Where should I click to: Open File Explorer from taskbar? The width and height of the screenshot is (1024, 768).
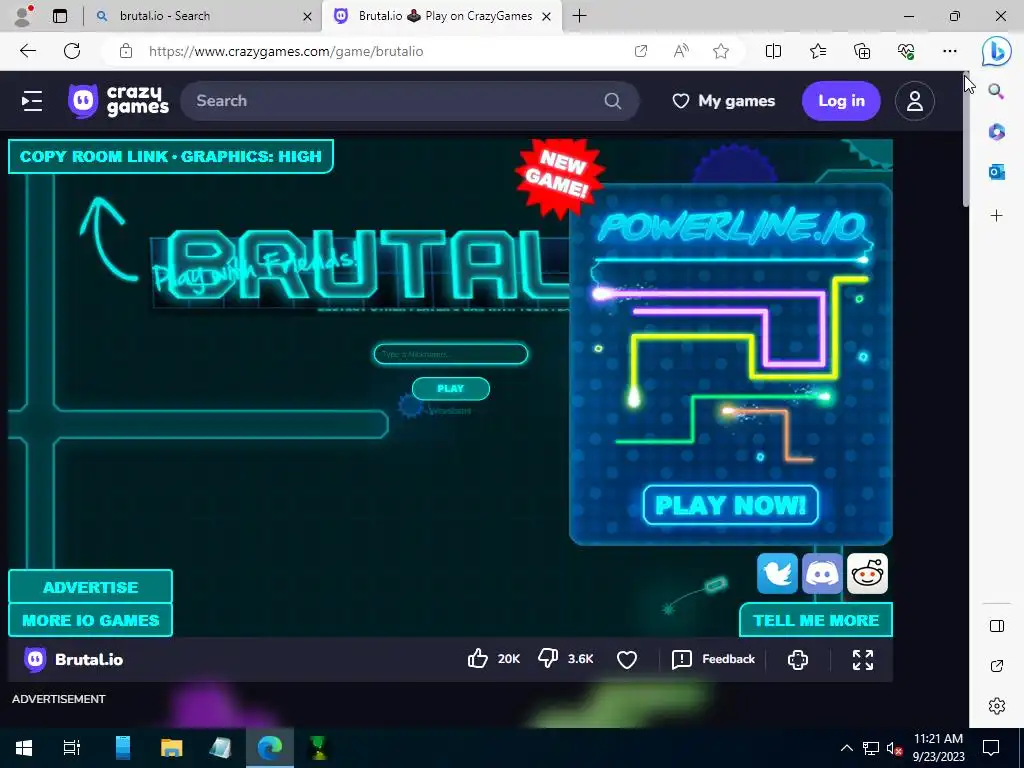171,748
